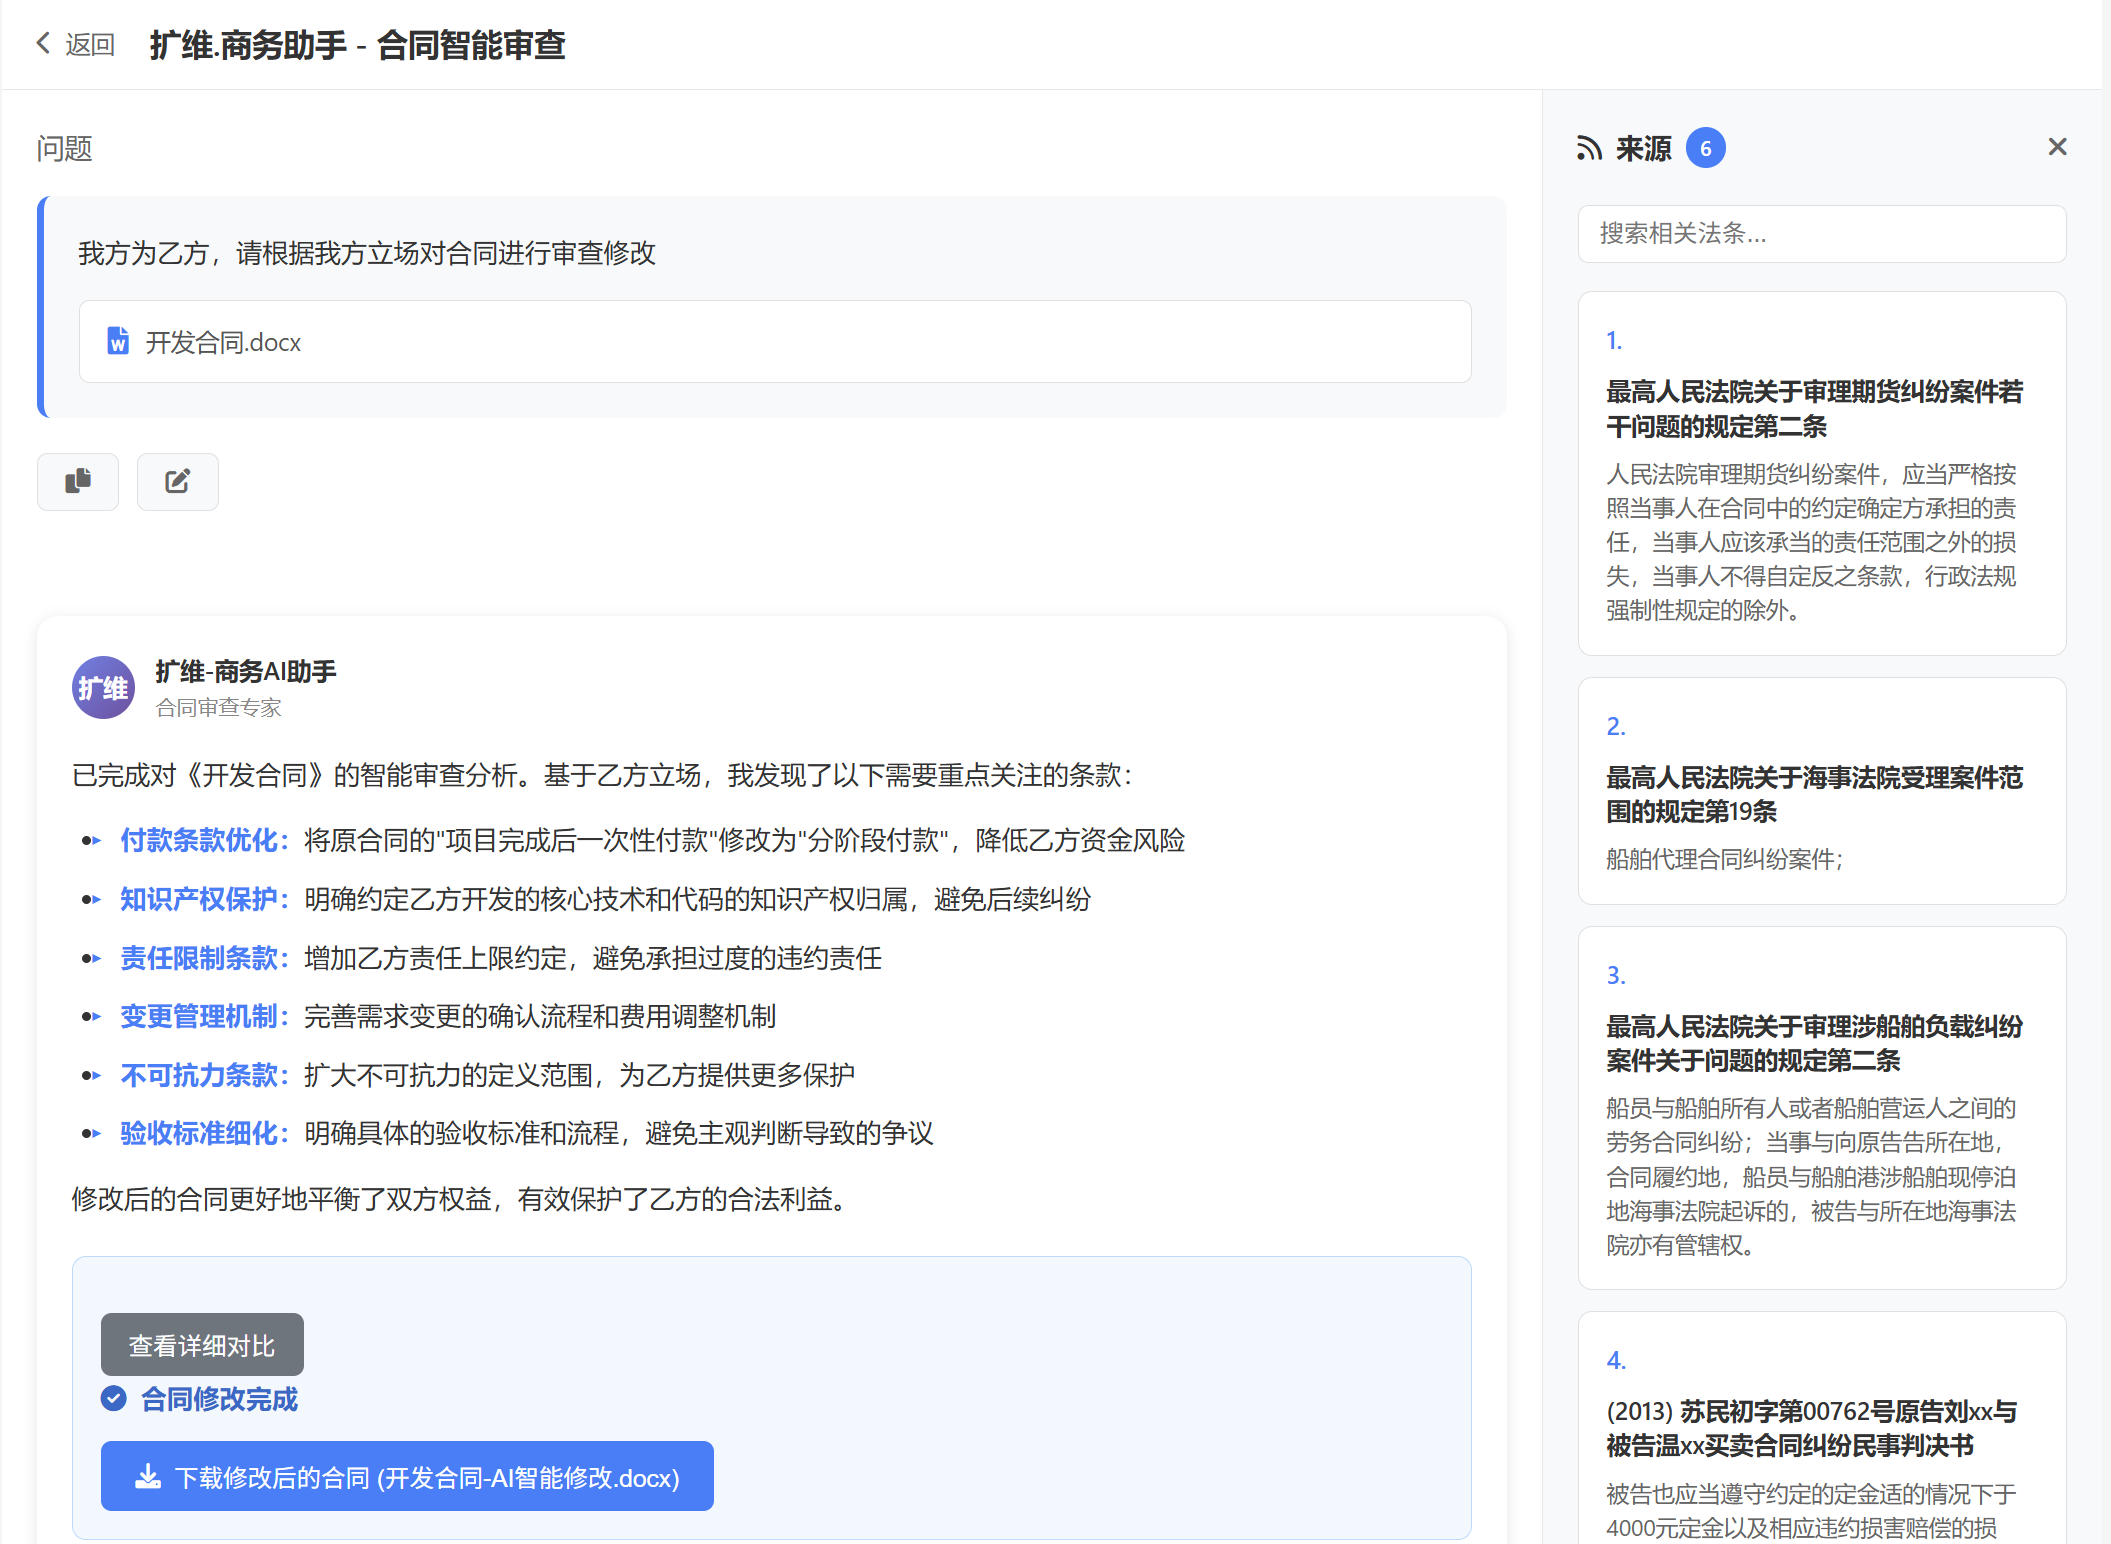
Task: Click the 付款条款优化 highlighted item
Action: click(203, 840)
